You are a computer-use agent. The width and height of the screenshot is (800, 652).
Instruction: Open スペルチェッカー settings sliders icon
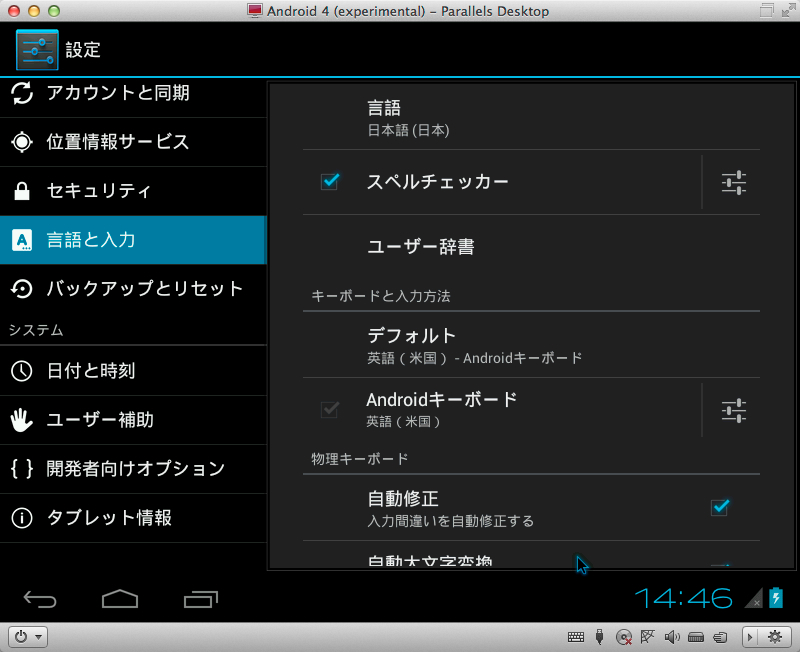734,183
